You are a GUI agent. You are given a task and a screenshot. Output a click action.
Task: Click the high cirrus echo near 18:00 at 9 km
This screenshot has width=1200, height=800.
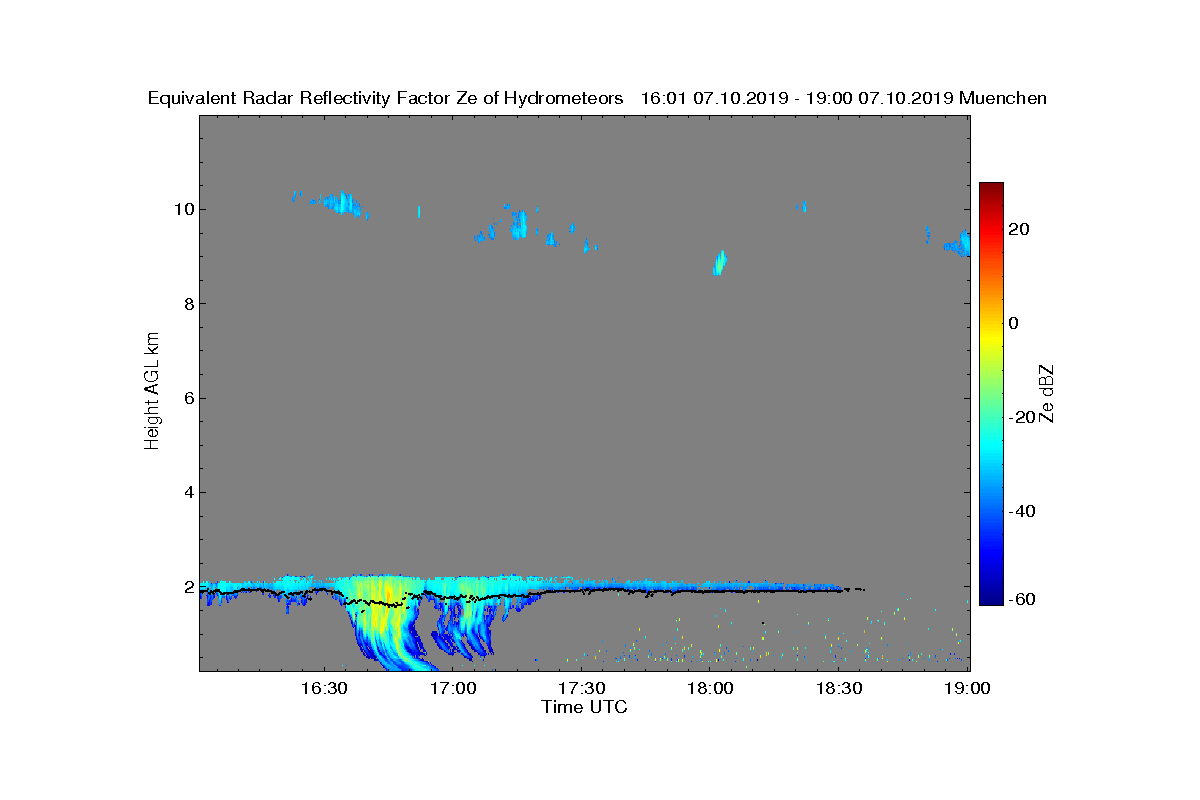pyautogui.click(x=719, y=262)
